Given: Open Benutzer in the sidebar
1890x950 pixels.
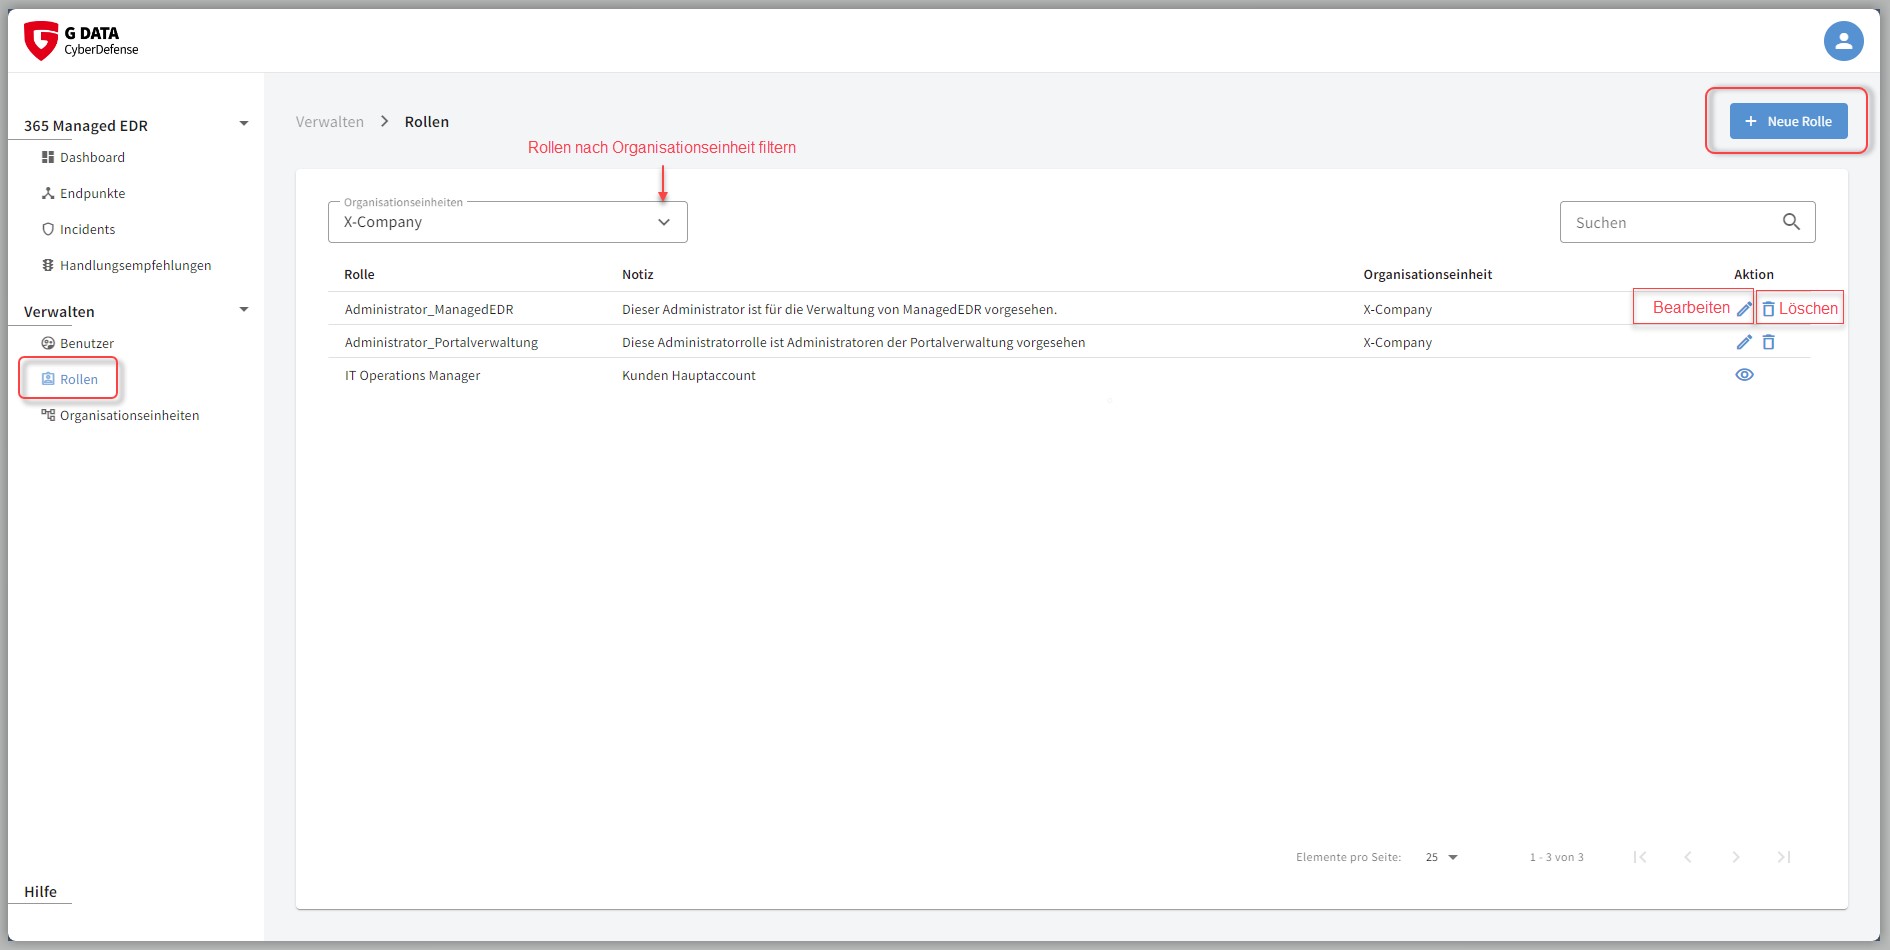Looking at the screenshot, I should pyautogui.click(x=78, y=343).
